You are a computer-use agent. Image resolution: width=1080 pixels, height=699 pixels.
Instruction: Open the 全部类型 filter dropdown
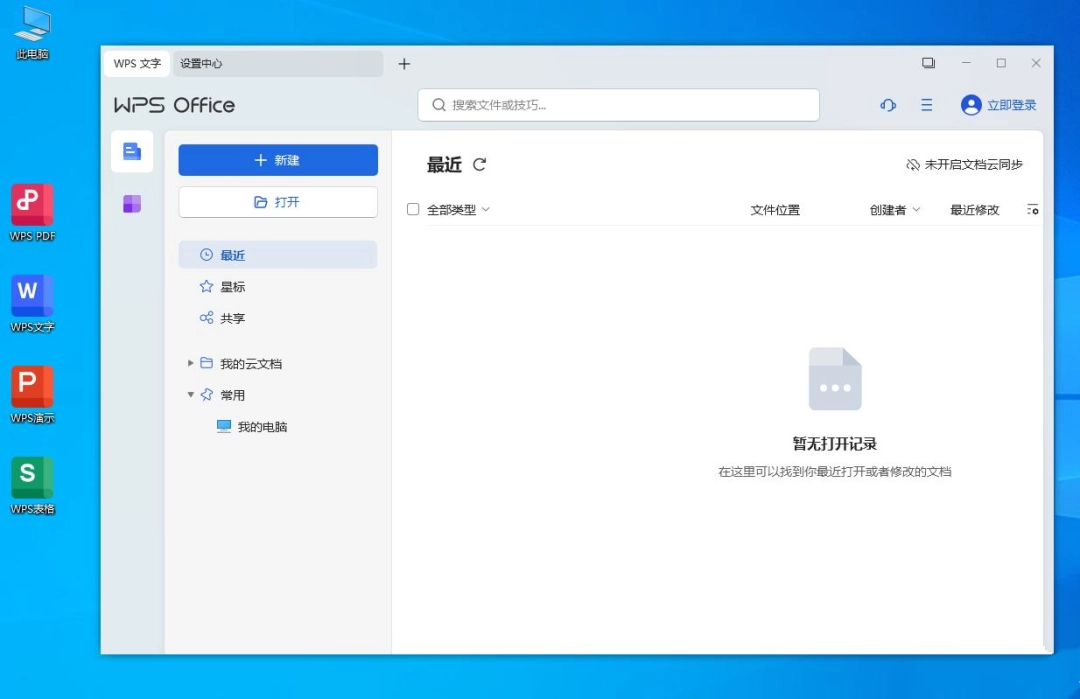450,210
